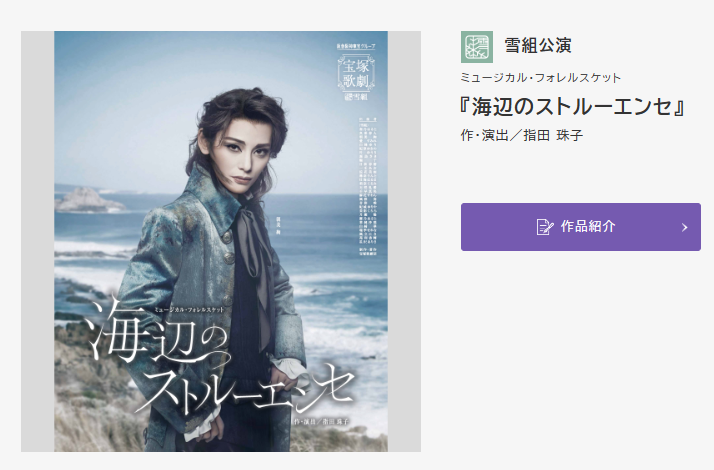This screenshot has height=470, width=714.
Task: Select the 『海辺のストルーエンセ』 title text
Action: 572,107
